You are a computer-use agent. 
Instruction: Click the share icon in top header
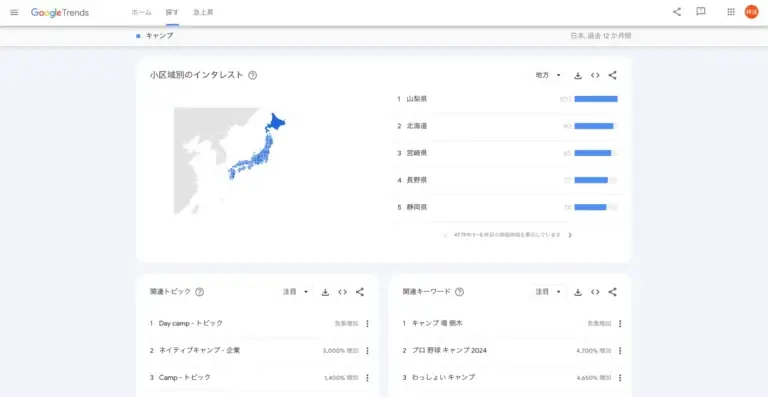677,12
